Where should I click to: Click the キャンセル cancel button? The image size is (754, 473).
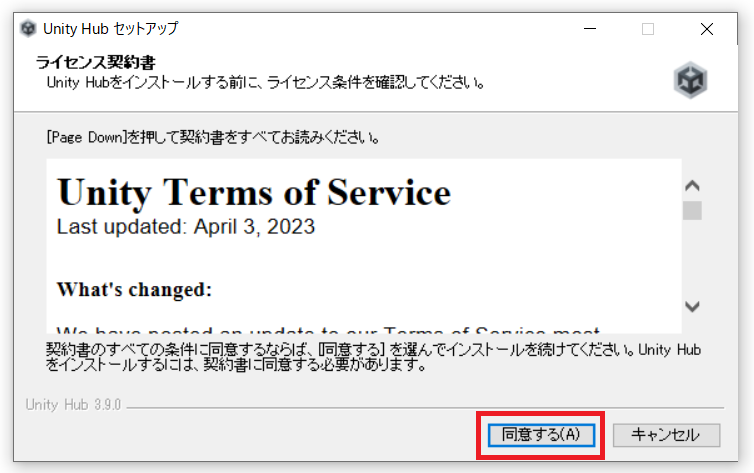pyautogui.click(x=666, y=435)
